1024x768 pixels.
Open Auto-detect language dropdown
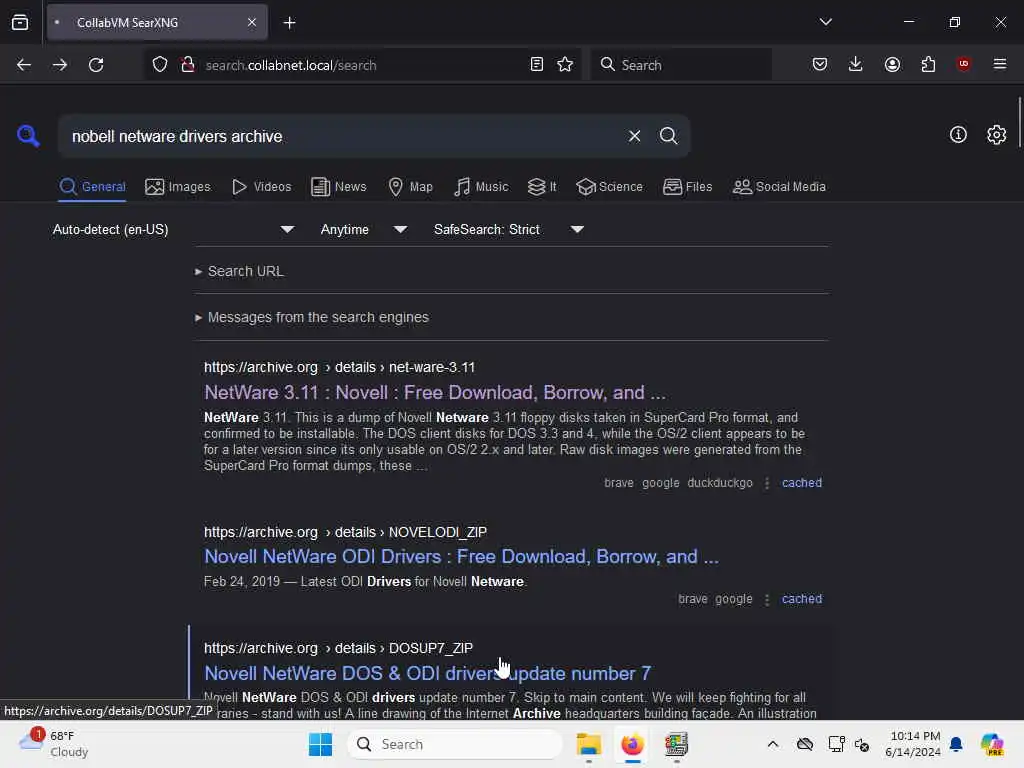click(x=174, y=229)
